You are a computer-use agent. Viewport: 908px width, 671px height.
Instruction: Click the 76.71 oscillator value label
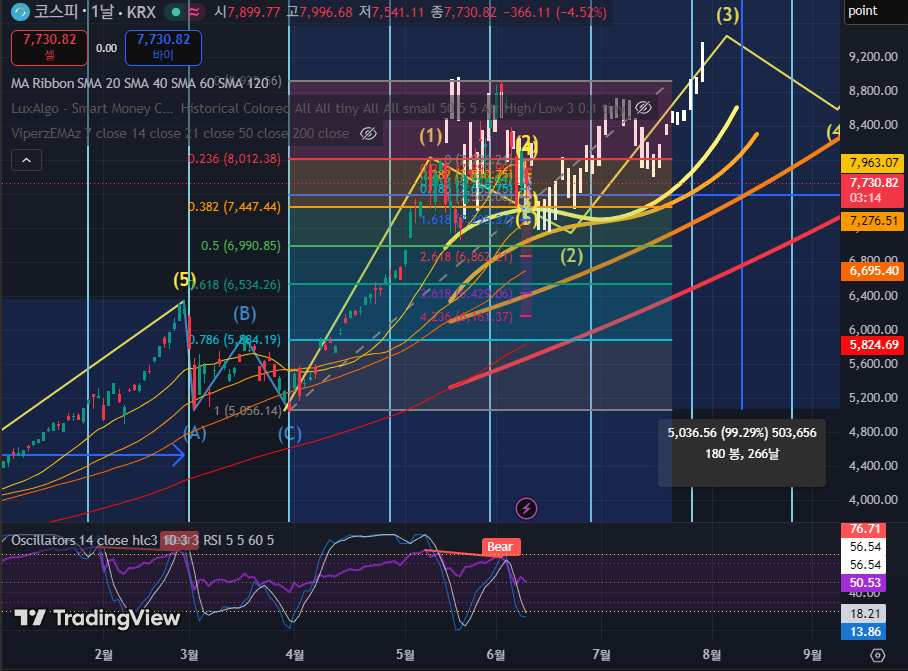coord(865,529)
